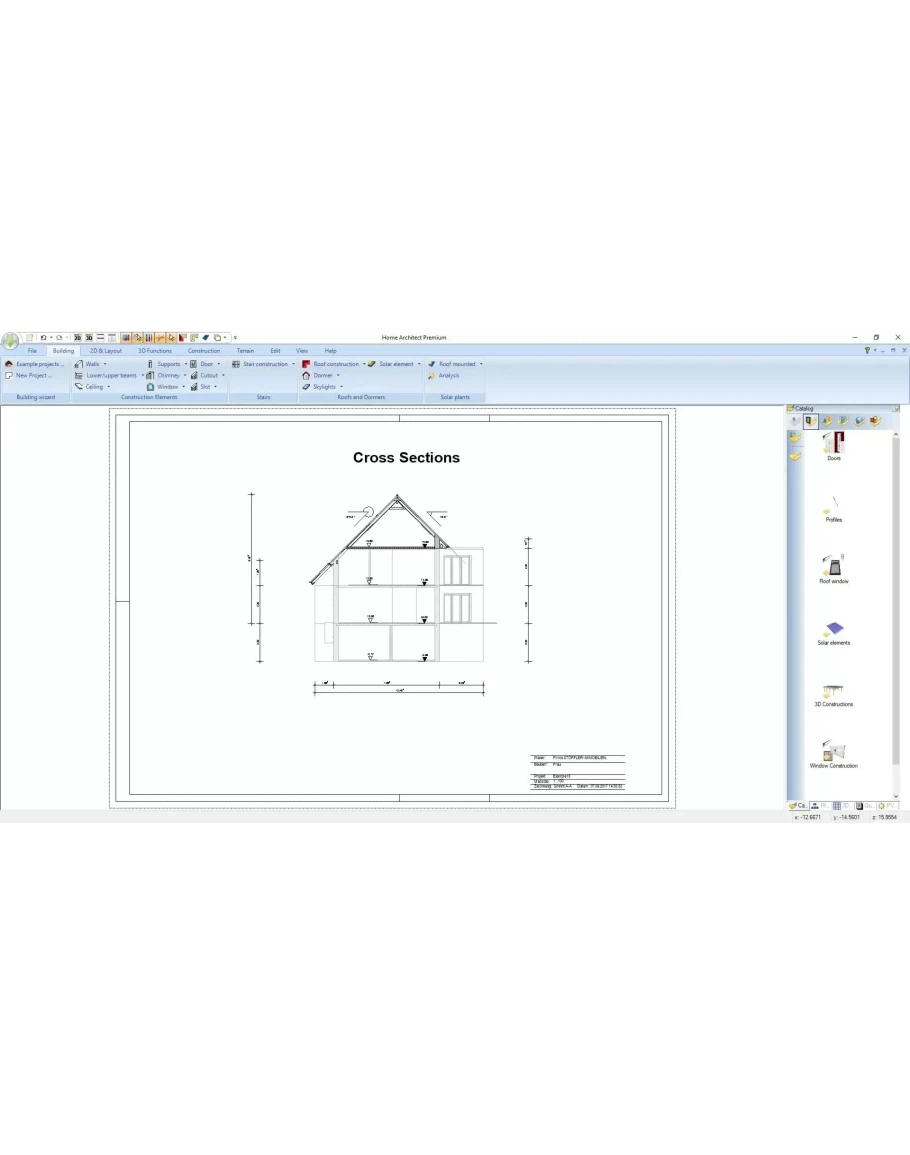Click the catalog panel vertical scrollbar
The height and width of the screenshot is (1155, 910).
[x=895, y=600]
